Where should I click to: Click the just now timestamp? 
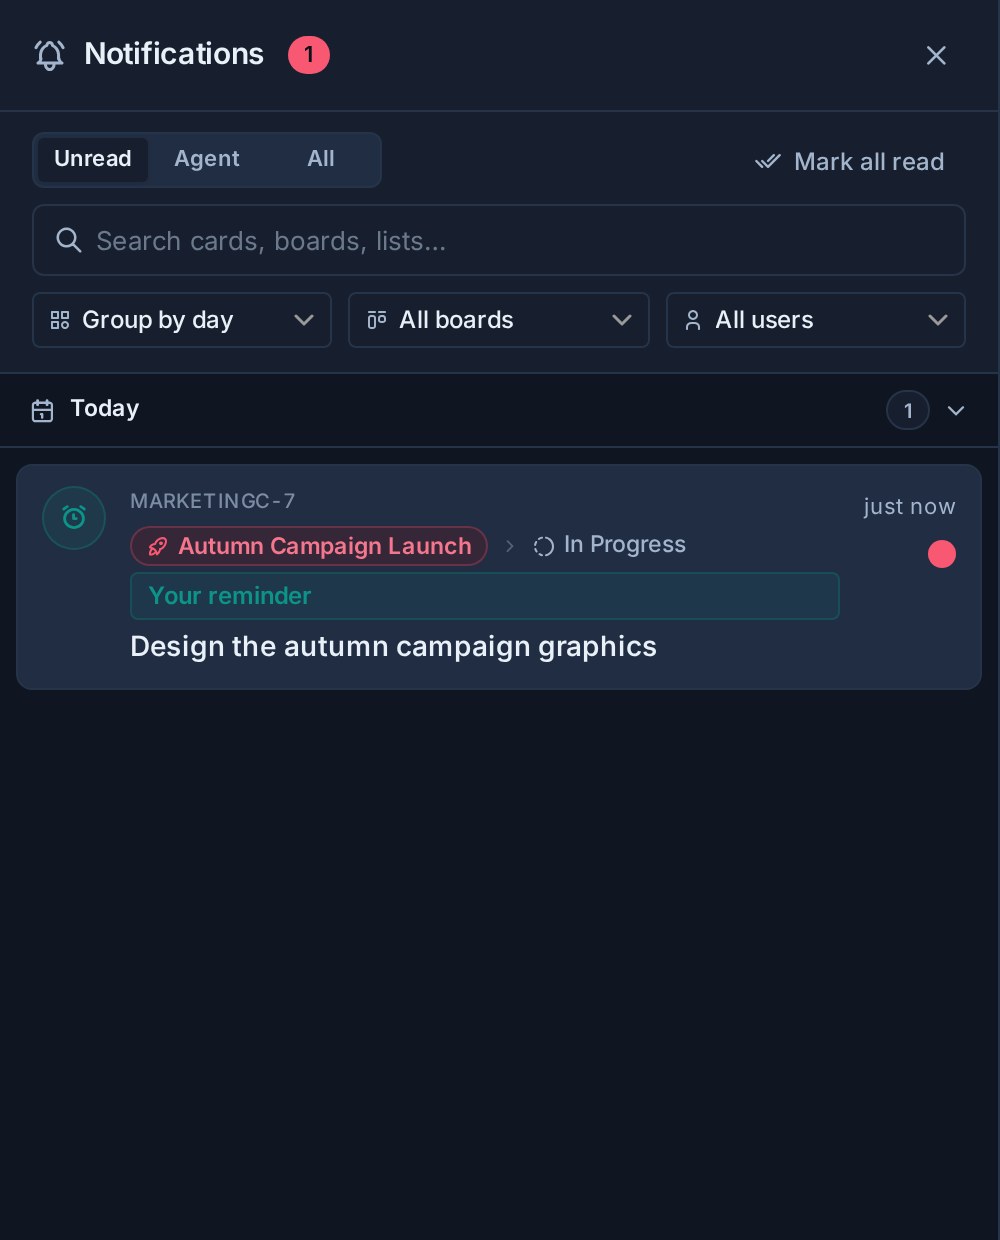(x=909, y=507)
